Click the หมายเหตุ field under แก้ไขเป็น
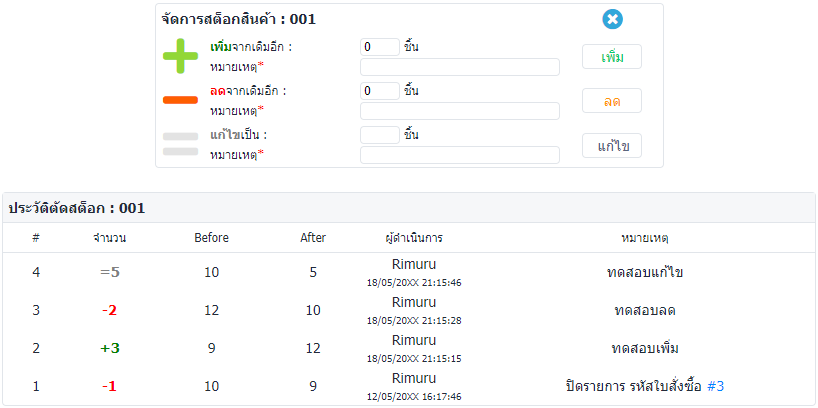The height and width of the screenshot is (408, 818). click(460, 155)
